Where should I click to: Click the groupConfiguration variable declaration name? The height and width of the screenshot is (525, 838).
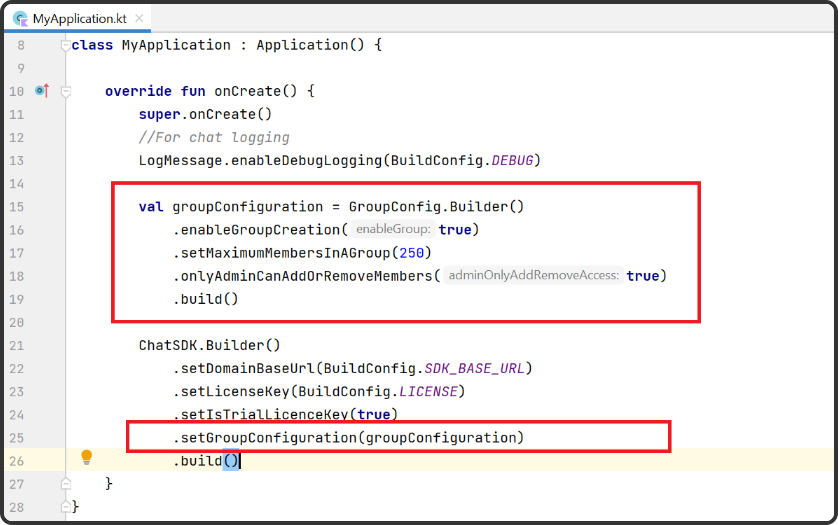tap(247, 207)
